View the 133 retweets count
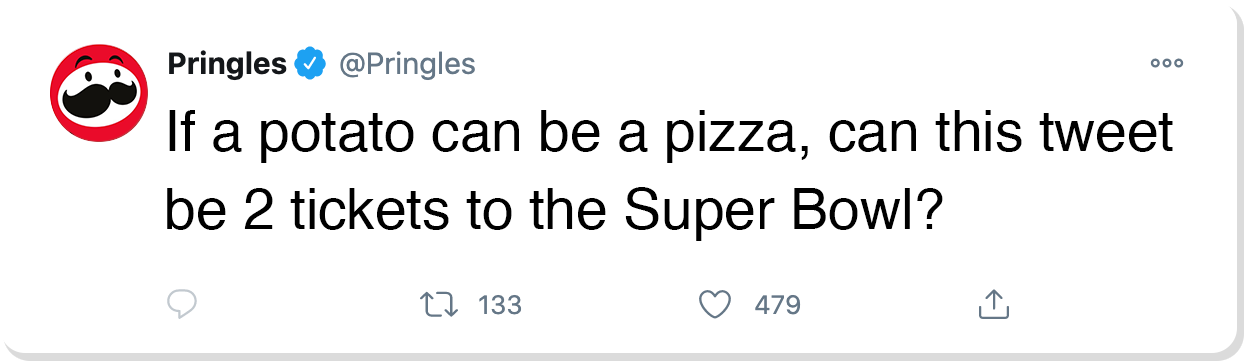 500,305
